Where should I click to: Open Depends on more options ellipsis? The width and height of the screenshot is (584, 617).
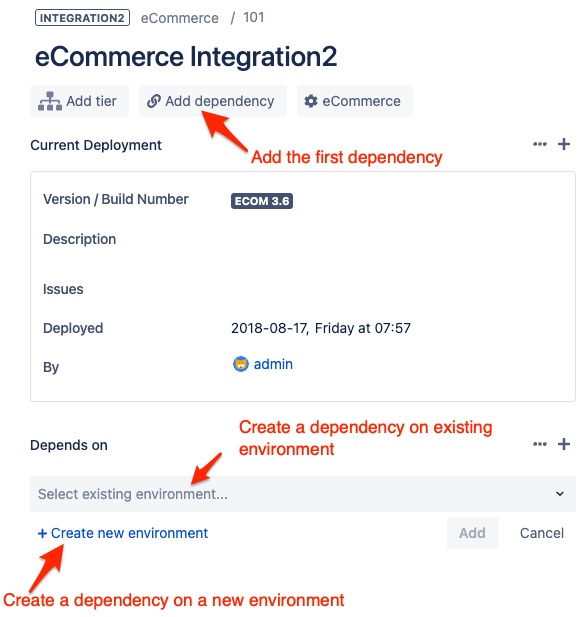pos(540,444)
